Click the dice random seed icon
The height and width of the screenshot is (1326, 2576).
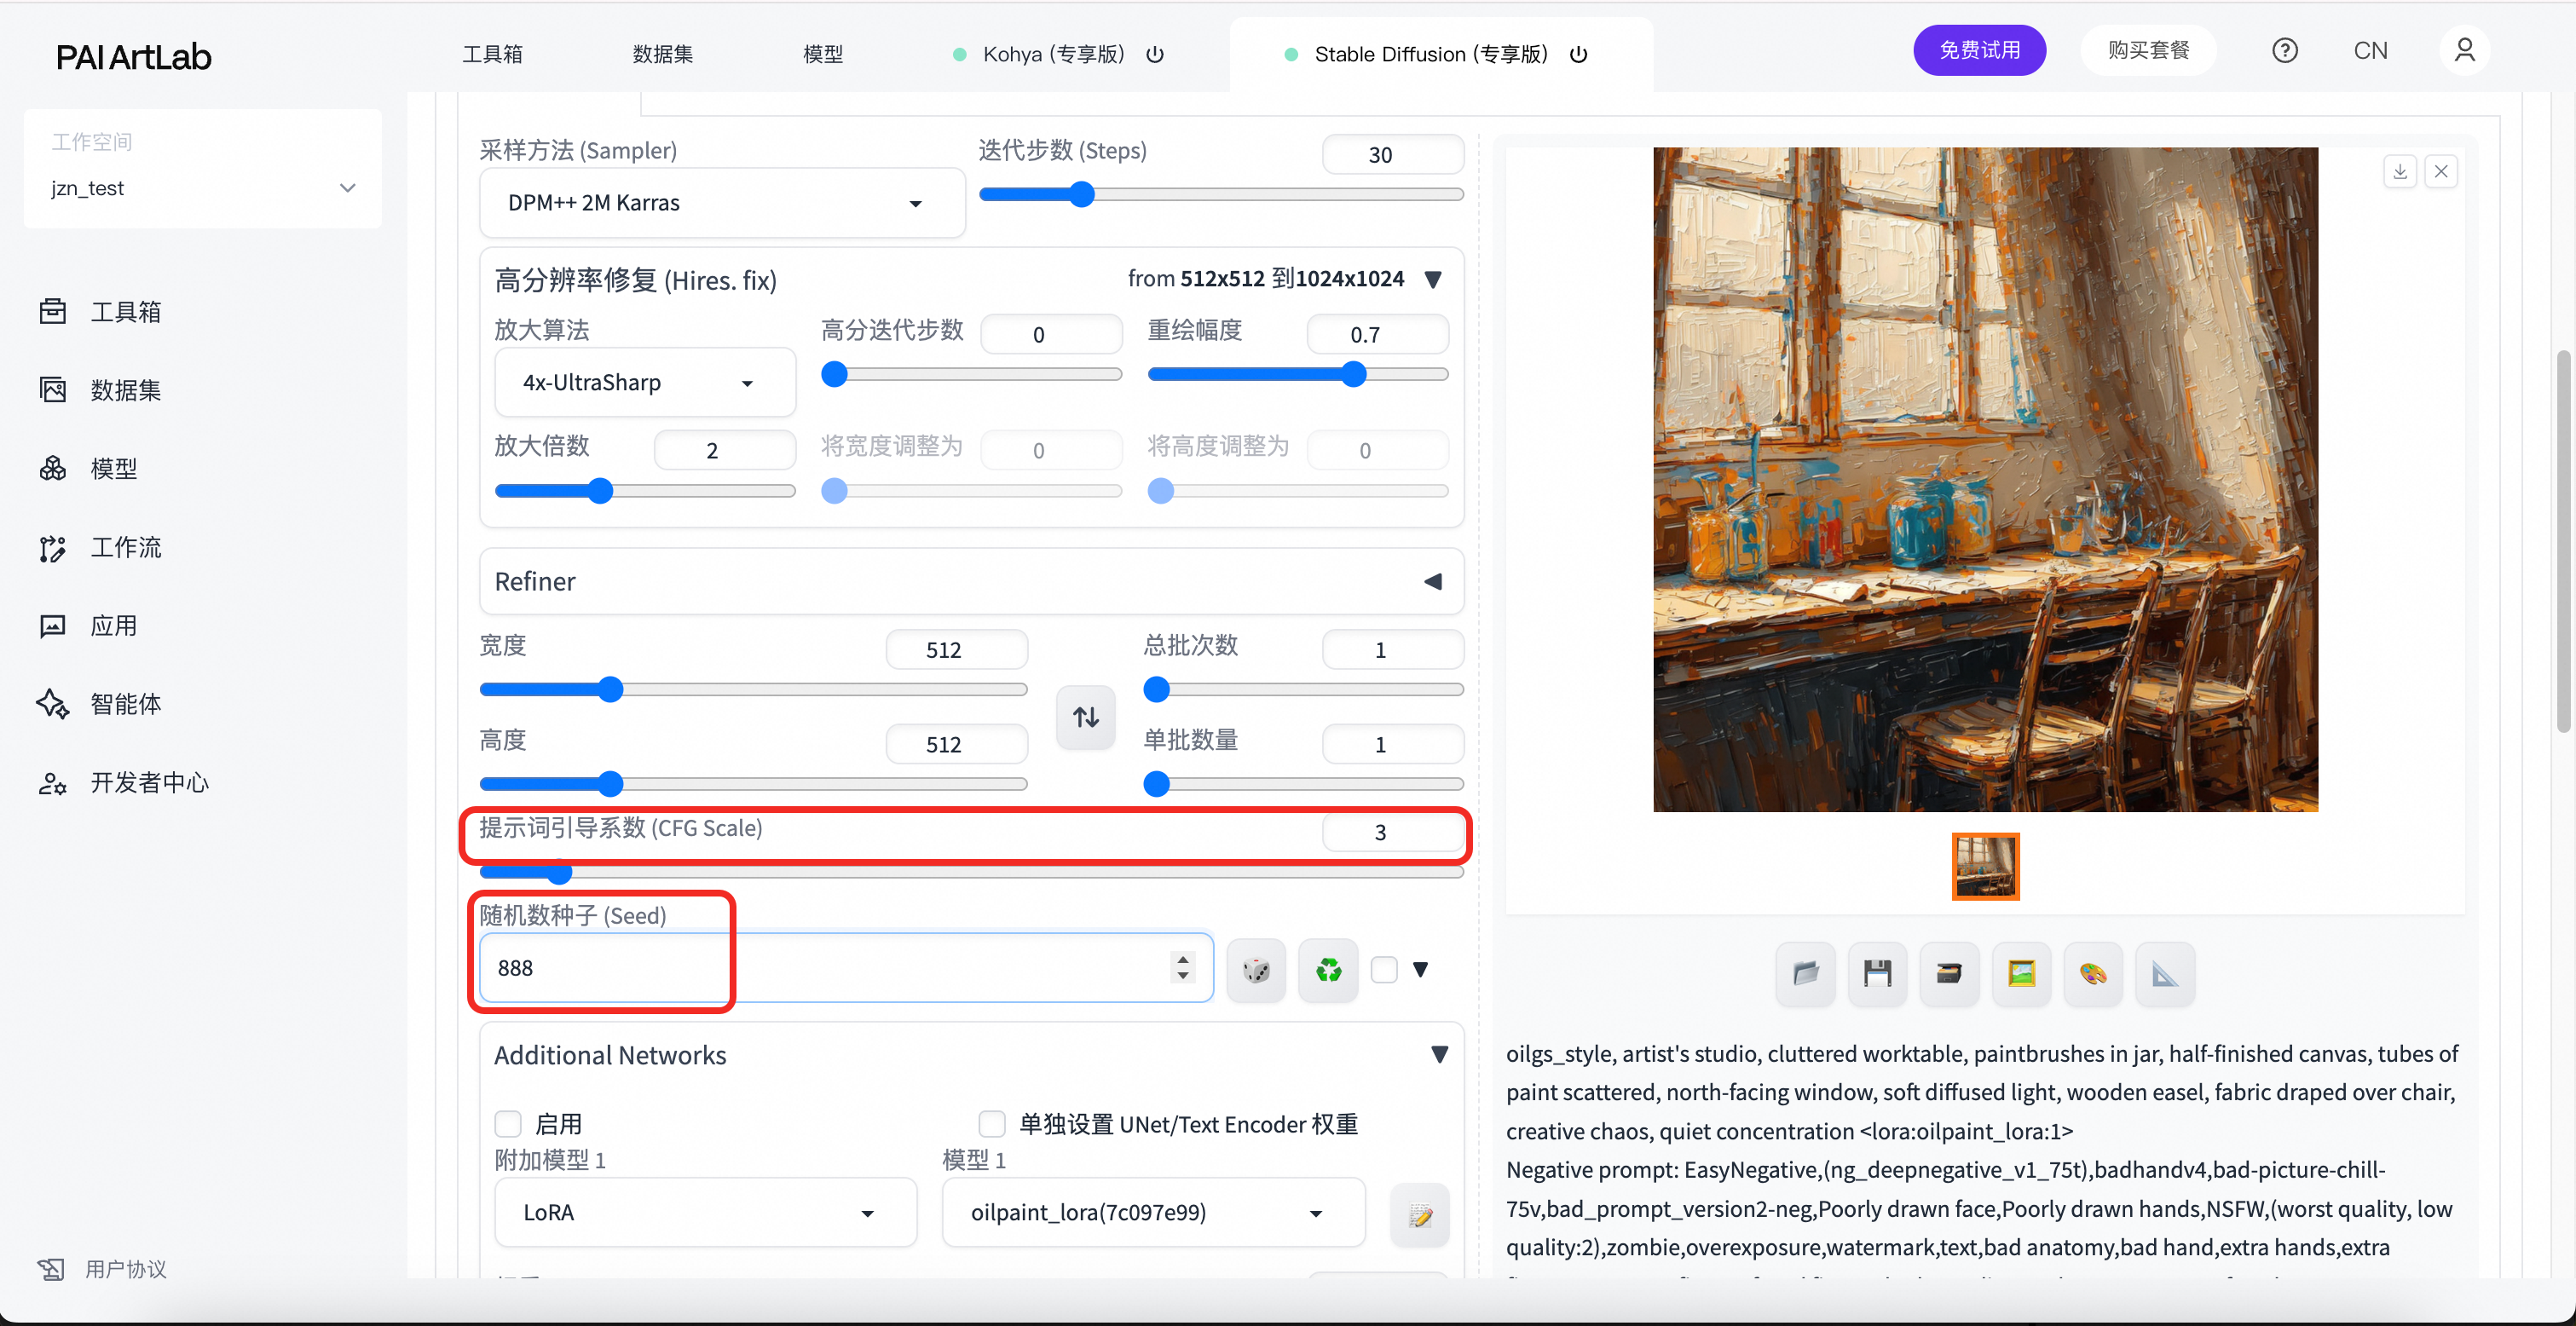point(1256,969)
